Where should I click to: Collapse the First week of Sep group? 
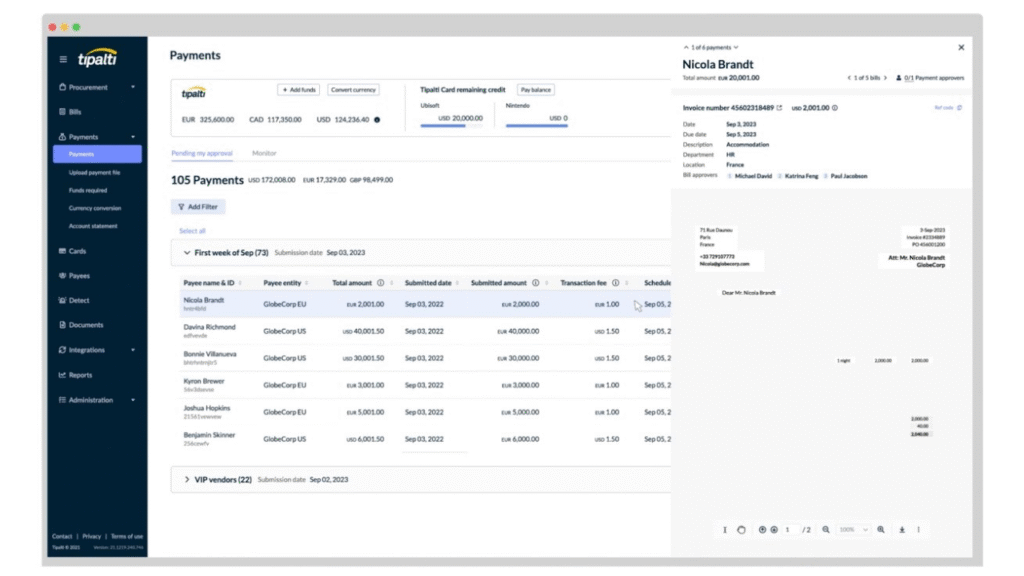point(186,253)
